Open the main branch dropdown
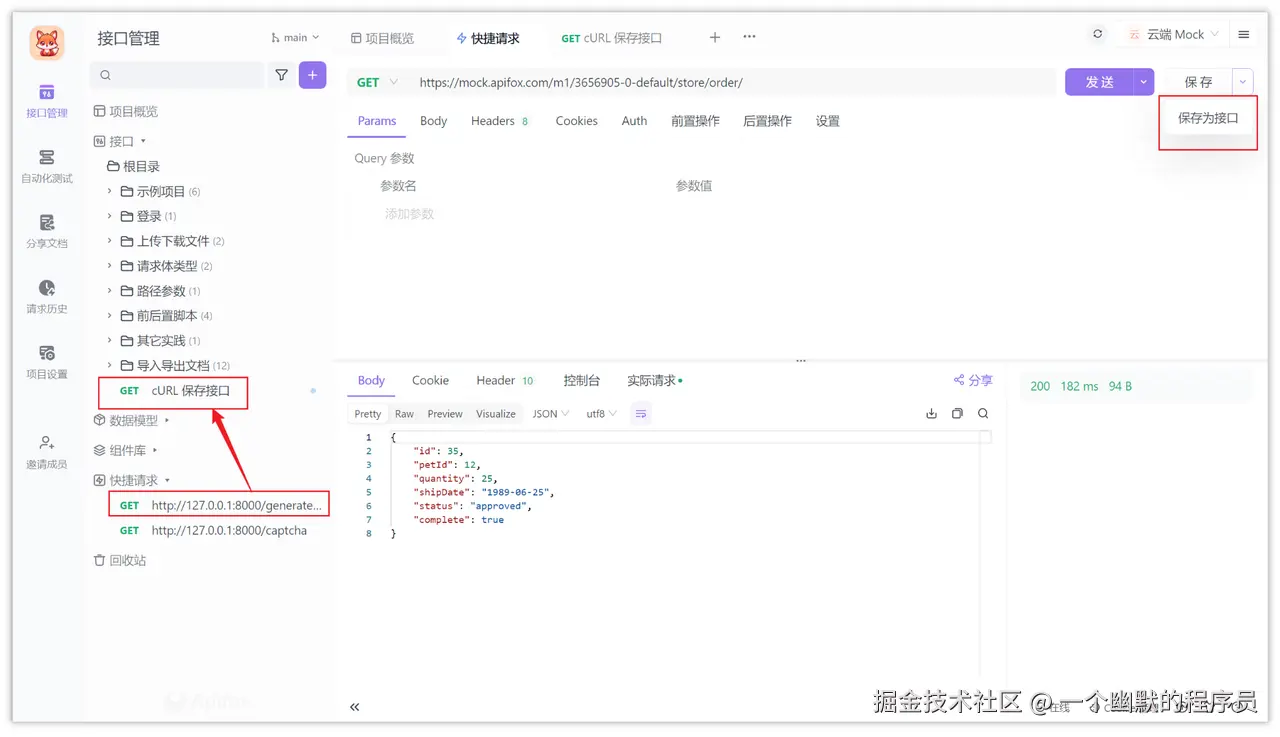The width and height of the screenshot is (1280, 737). 295,38
